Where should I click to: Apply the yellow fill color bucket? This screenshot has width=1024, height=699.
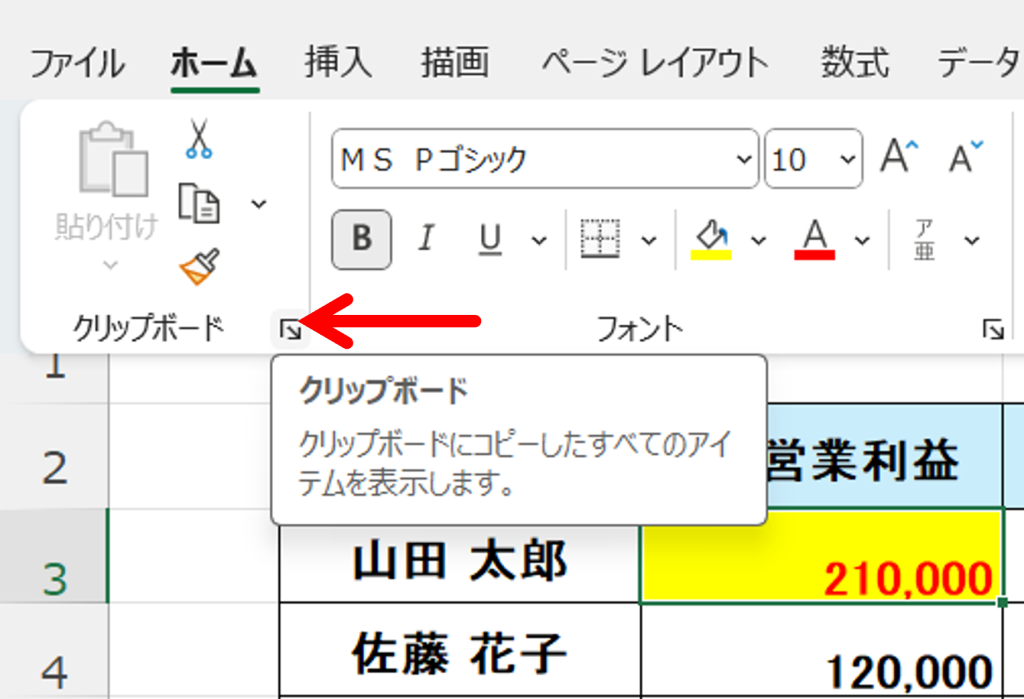pos(711,240)
